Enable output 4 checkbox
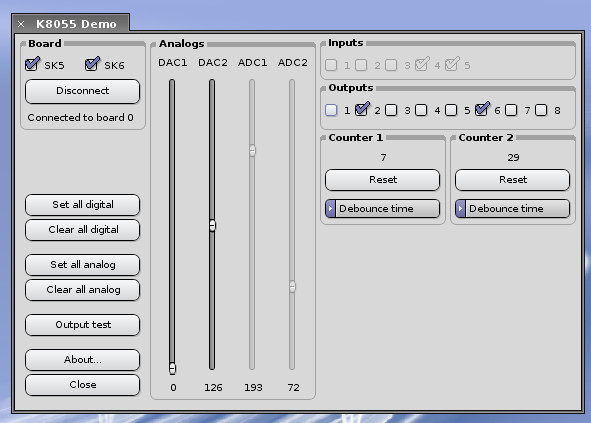The height and width of the screenshot is (423, 591). [421, 110]
